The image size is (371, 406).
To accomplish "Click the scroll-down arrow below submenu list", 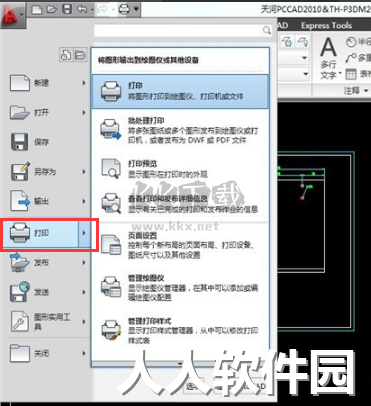I will tap(180, 363).
